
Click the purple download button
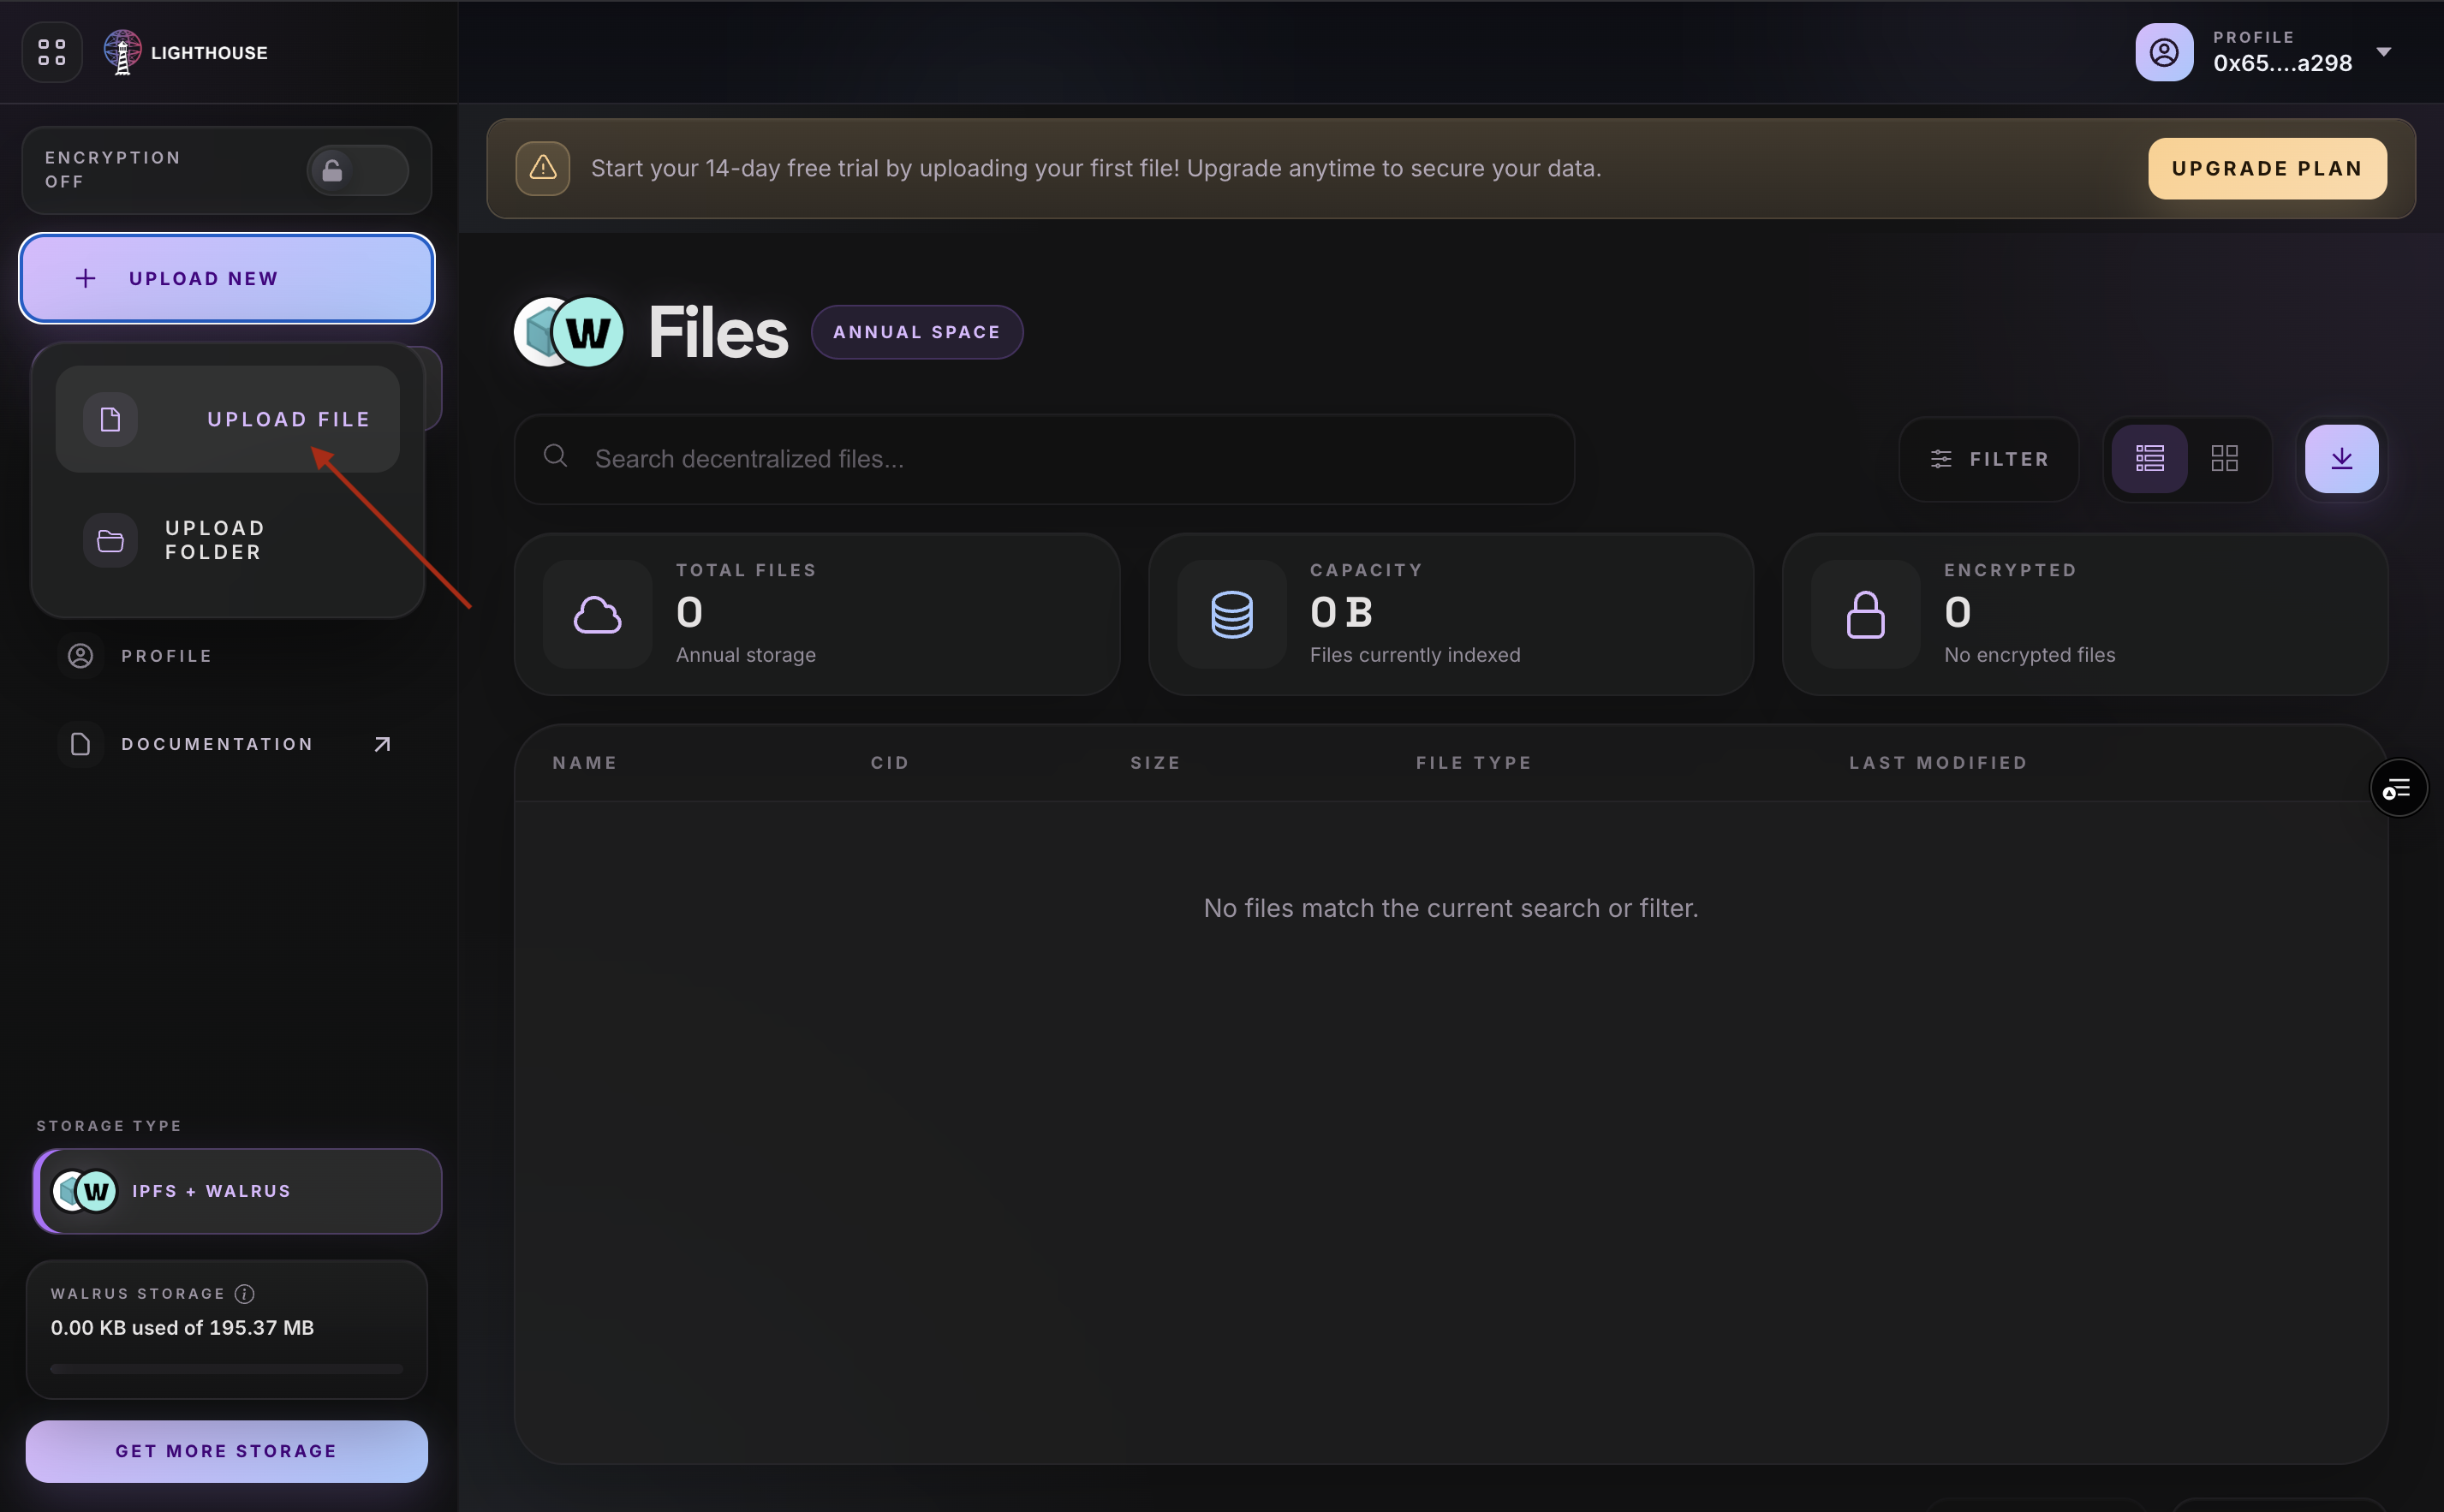pos(2342,459)
